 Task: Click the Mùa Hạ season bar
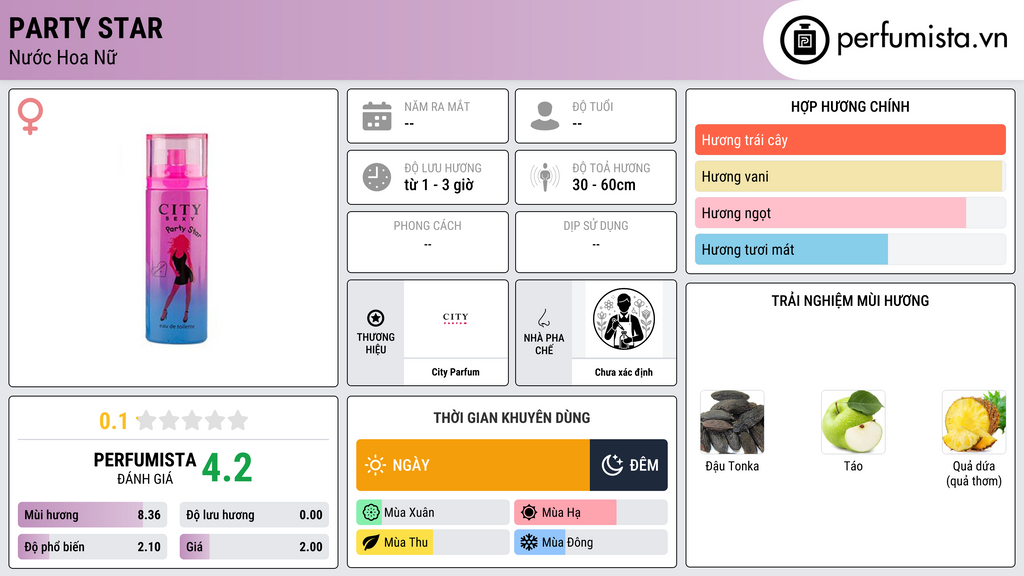[591, 513]
